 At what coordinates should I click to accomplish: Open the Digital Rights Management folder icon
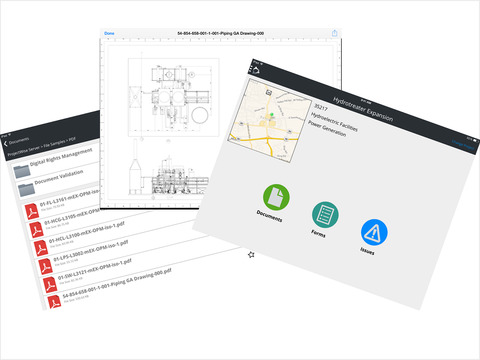tap(22, 171)
